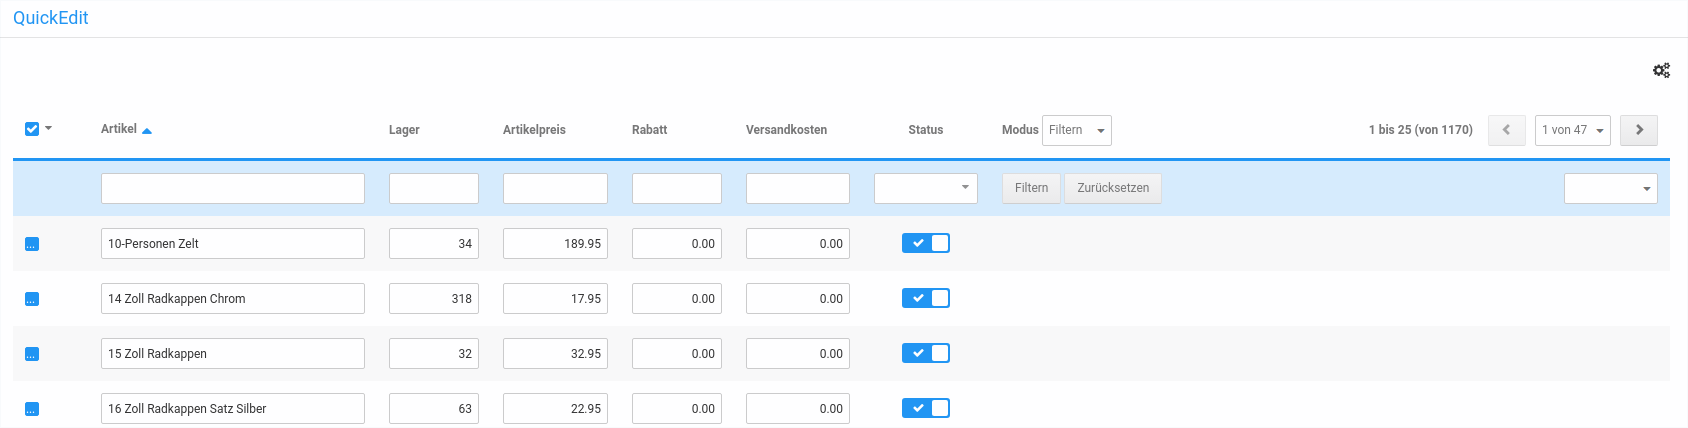The width and height of the screenshot is (1688, 428).
Task: Click the Zurücksetzen button
Action: coord(1112,188)
